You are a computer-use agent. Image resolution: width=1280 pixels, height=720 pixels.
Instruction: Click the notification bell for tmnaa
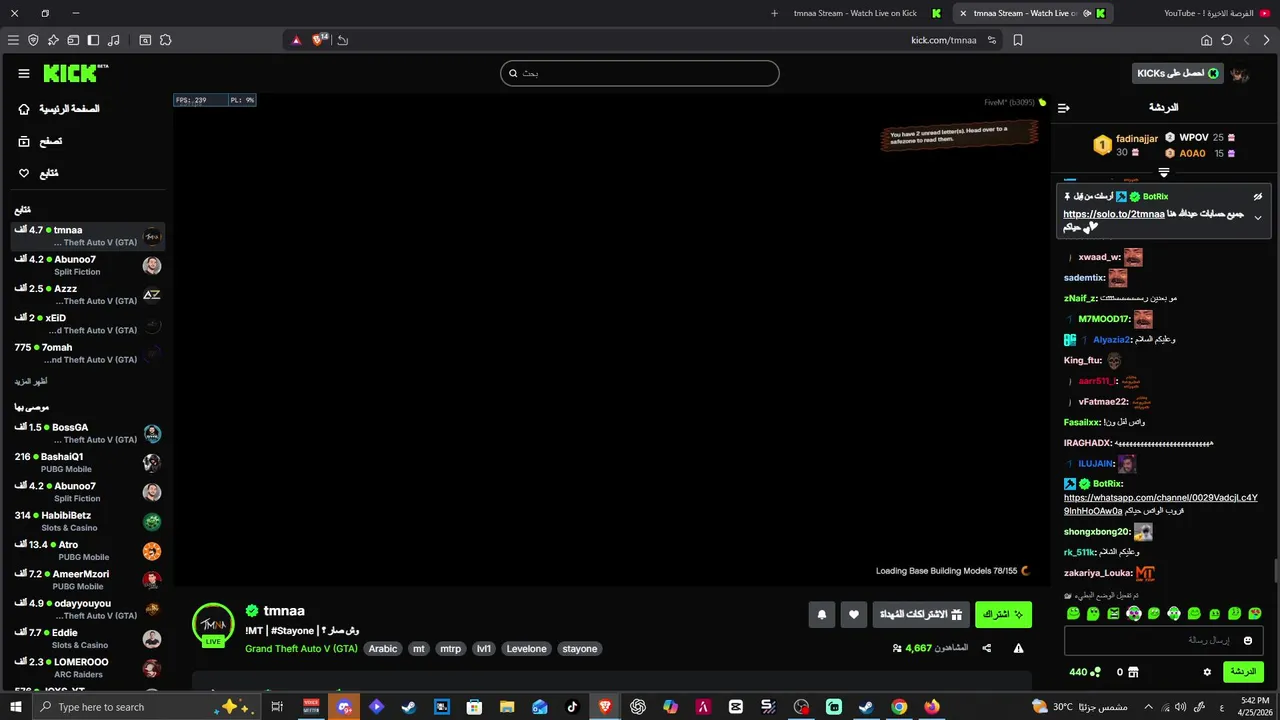click(822, 615)
